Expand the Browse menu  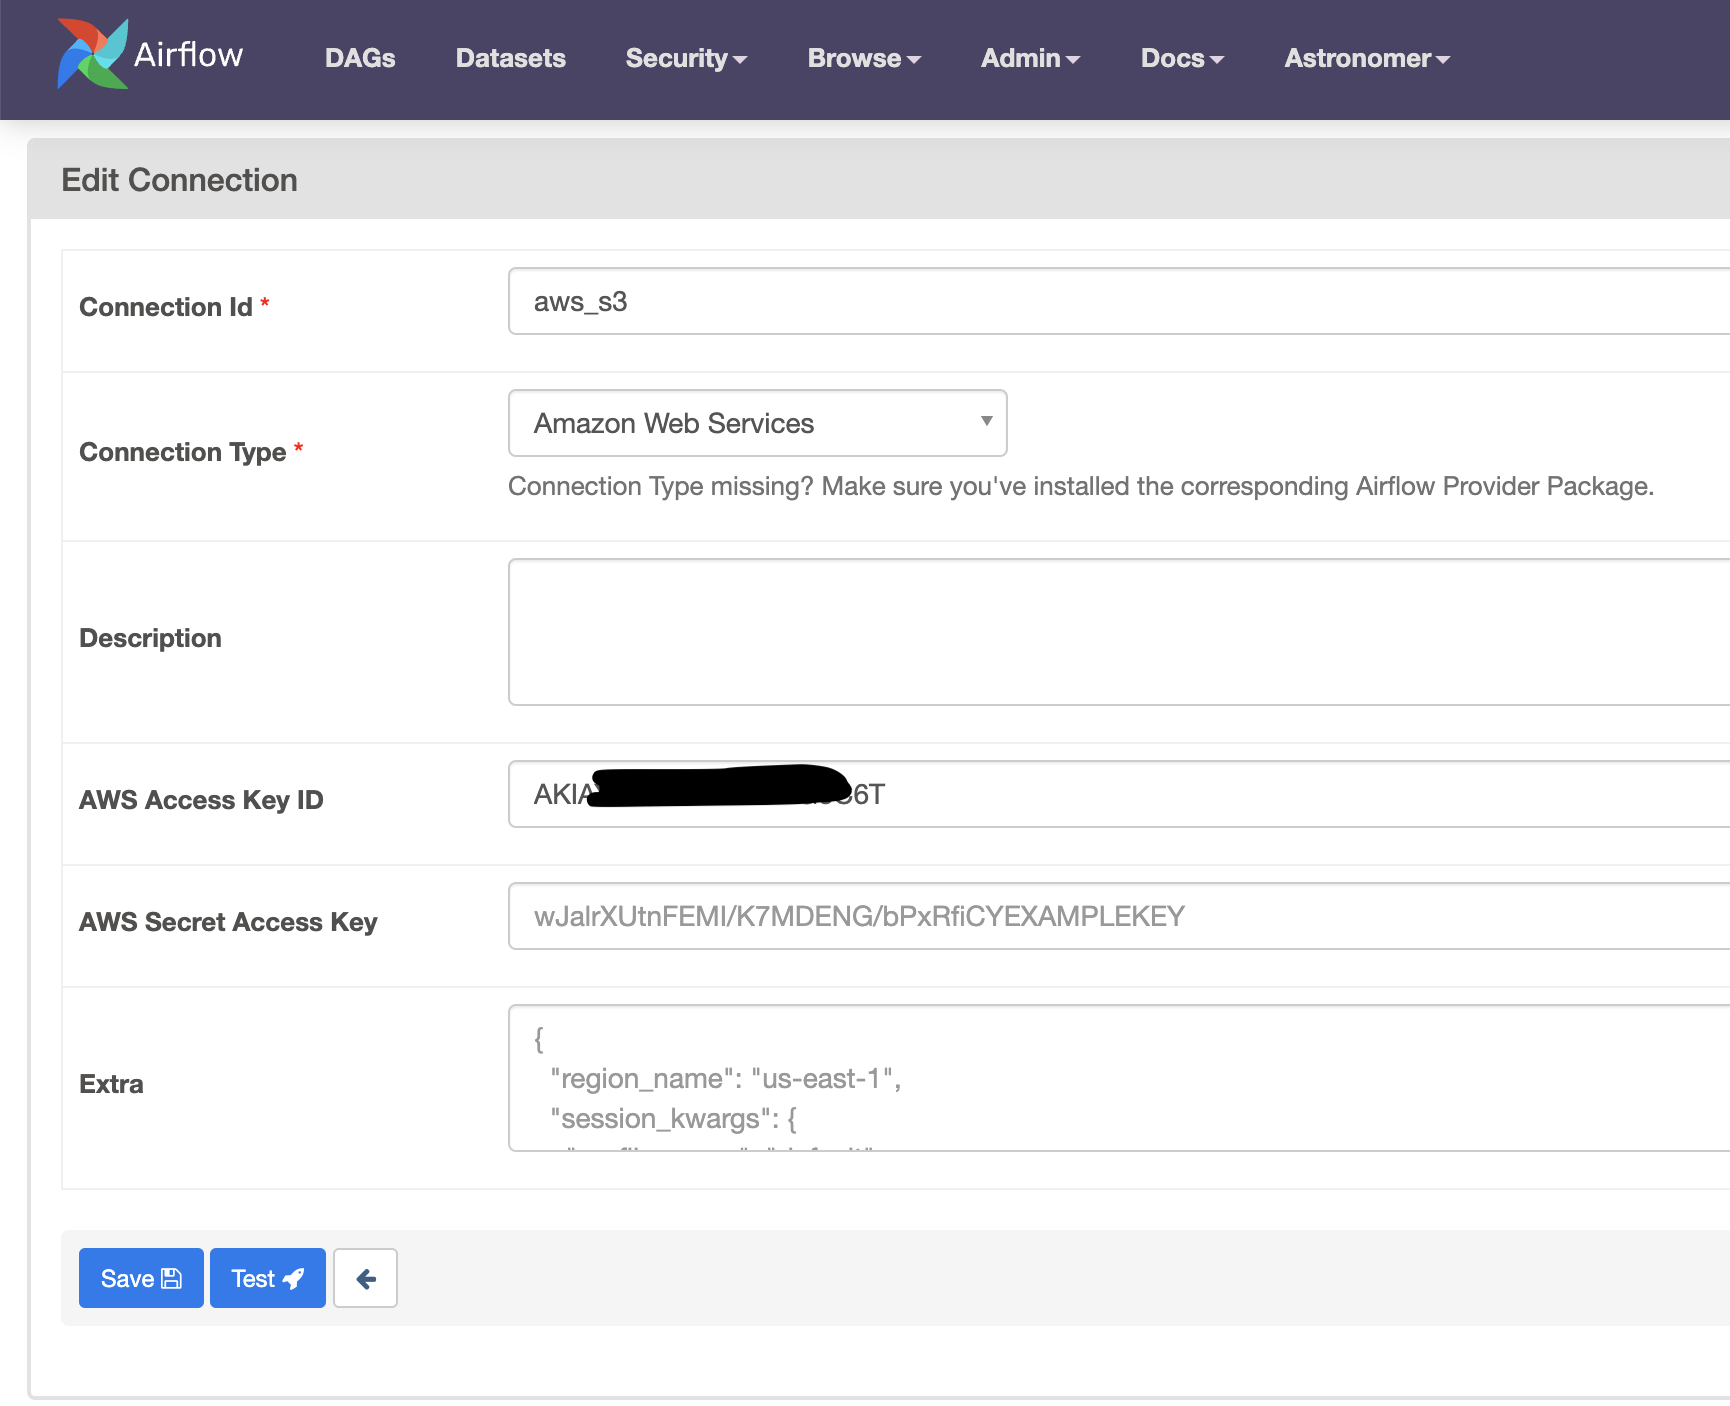click(864, 58)
